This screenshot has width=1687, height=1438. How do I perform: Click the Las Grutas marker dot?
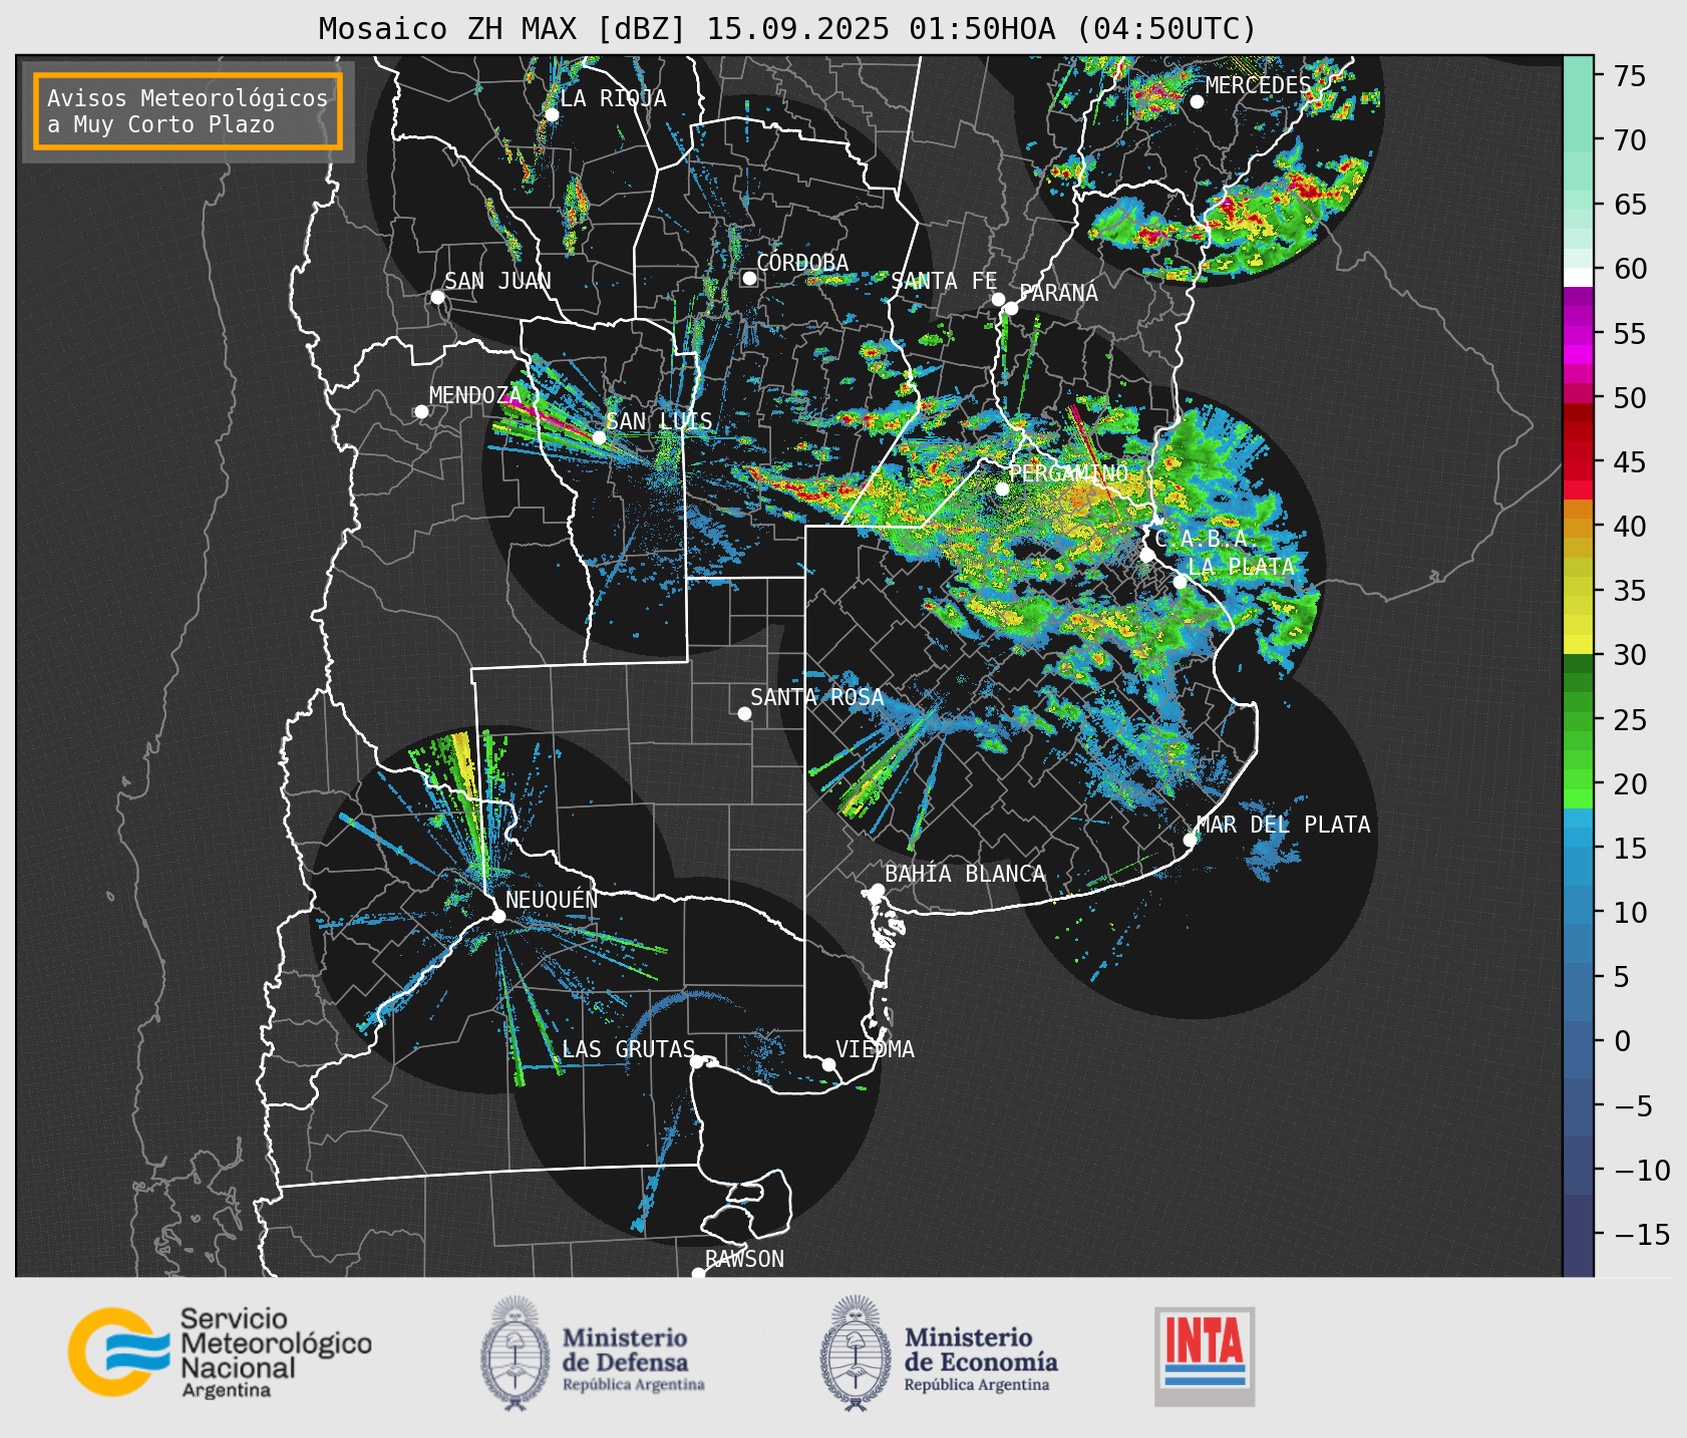tap(696, 1062)
